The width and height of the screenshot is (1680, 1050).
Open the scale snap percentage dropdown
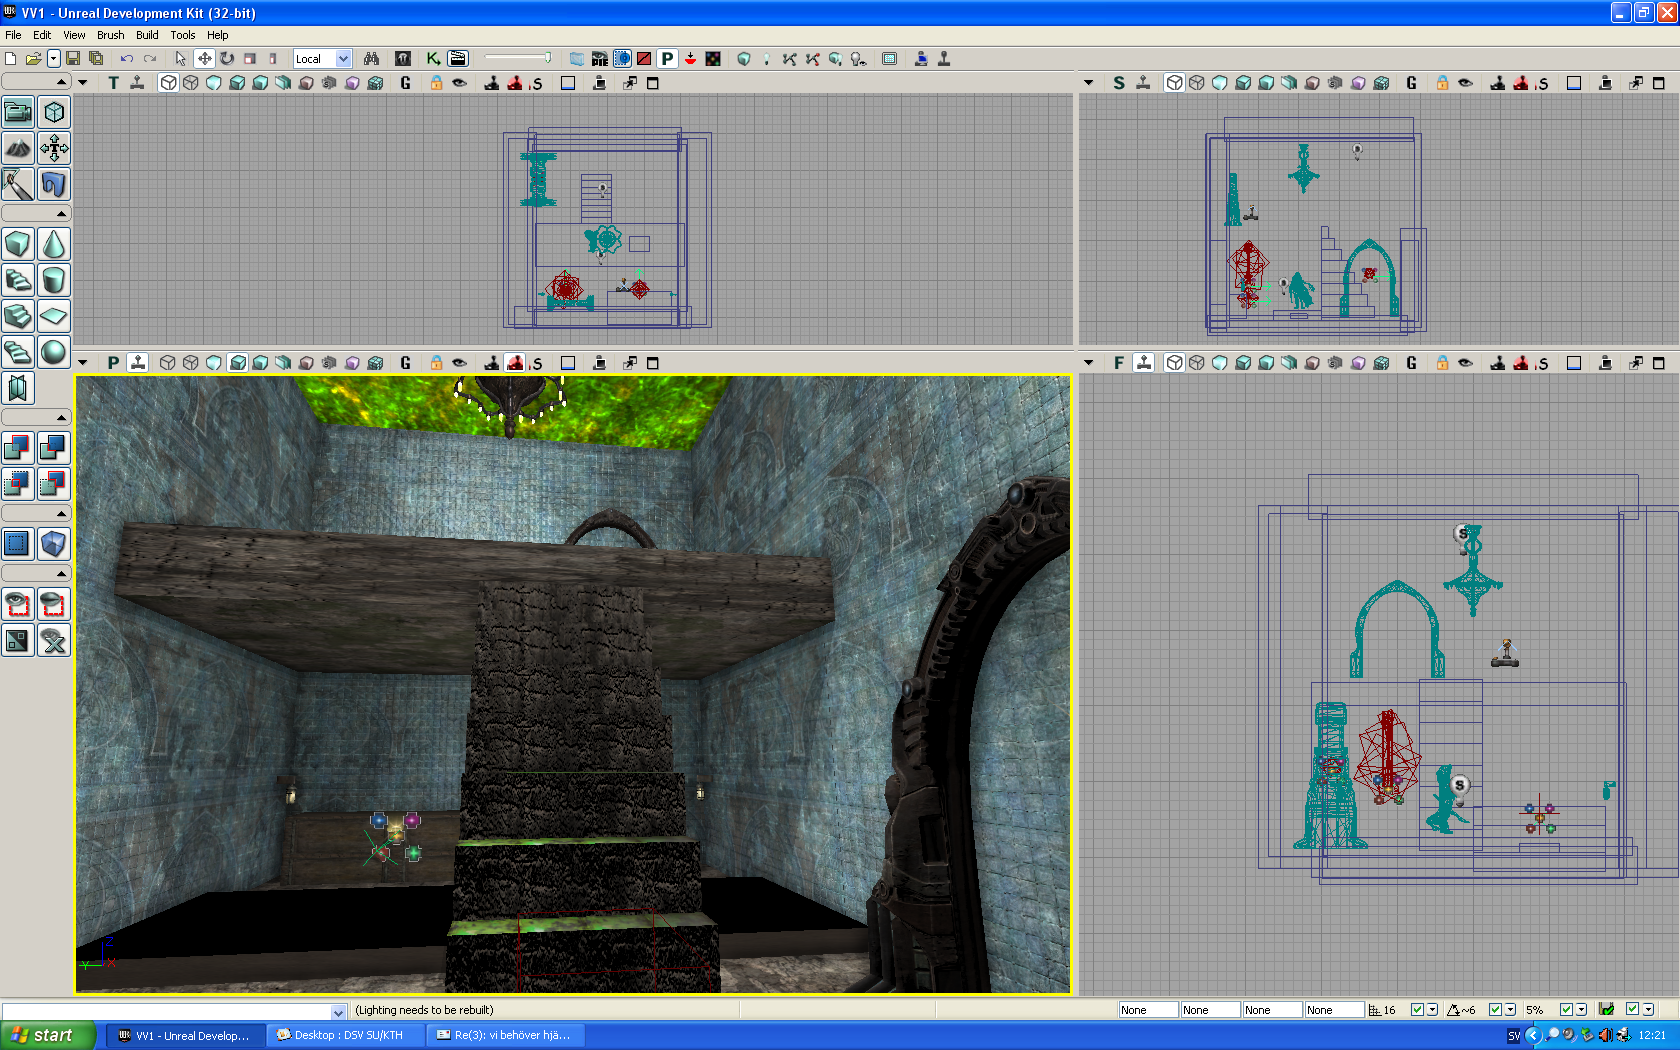(1581, 1010)
